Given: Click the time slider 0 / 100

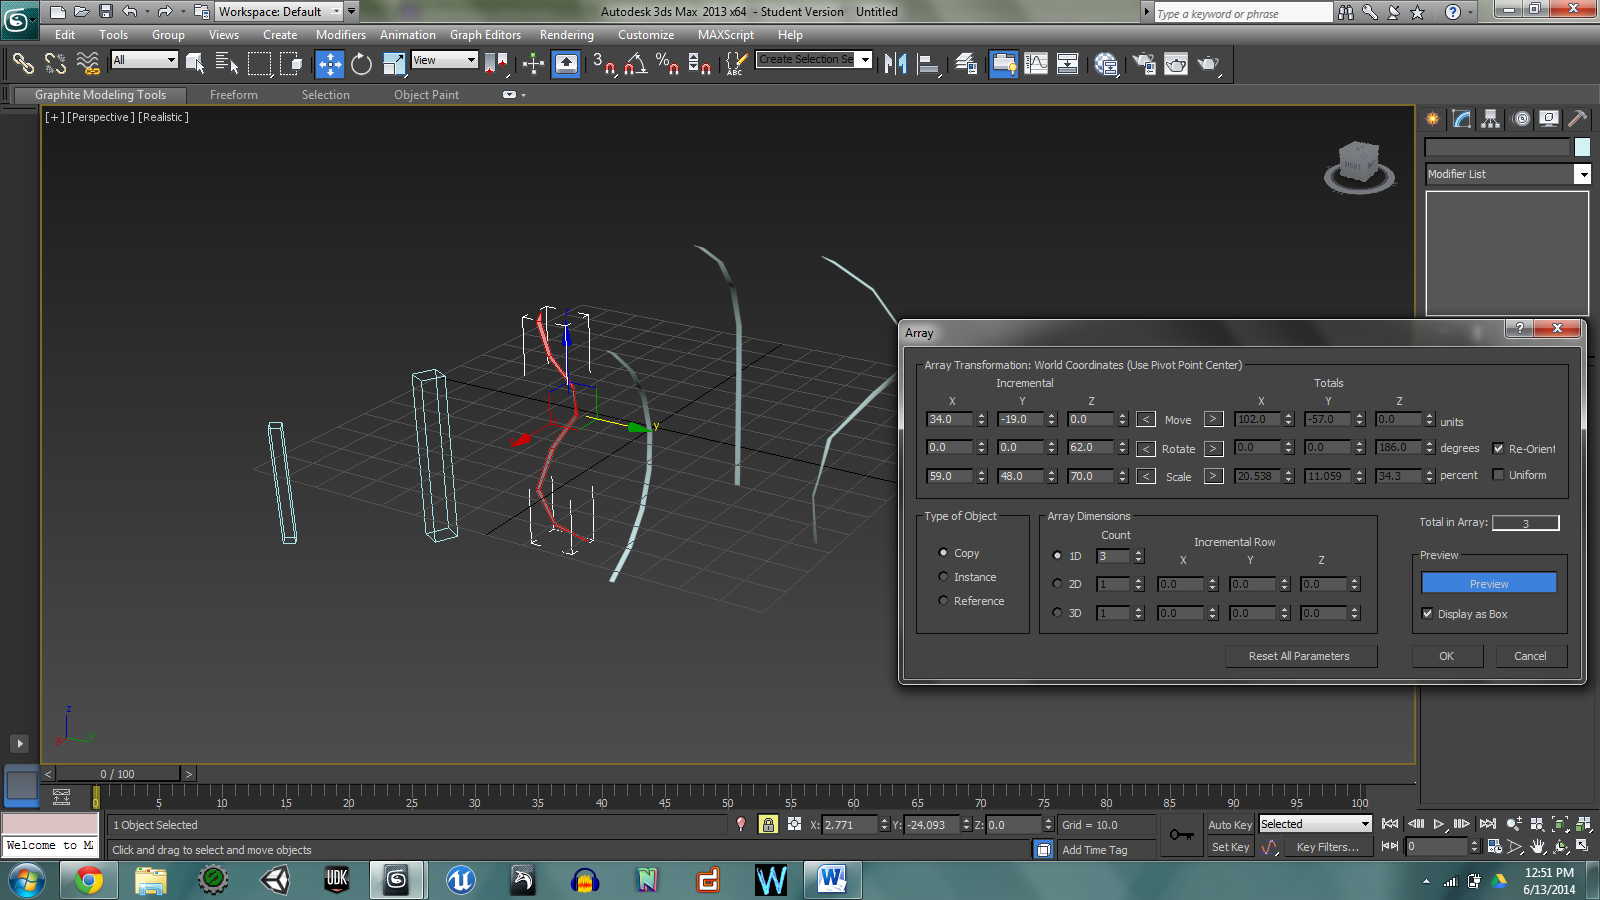Looking at the screenshot, I should pos(118,774).
